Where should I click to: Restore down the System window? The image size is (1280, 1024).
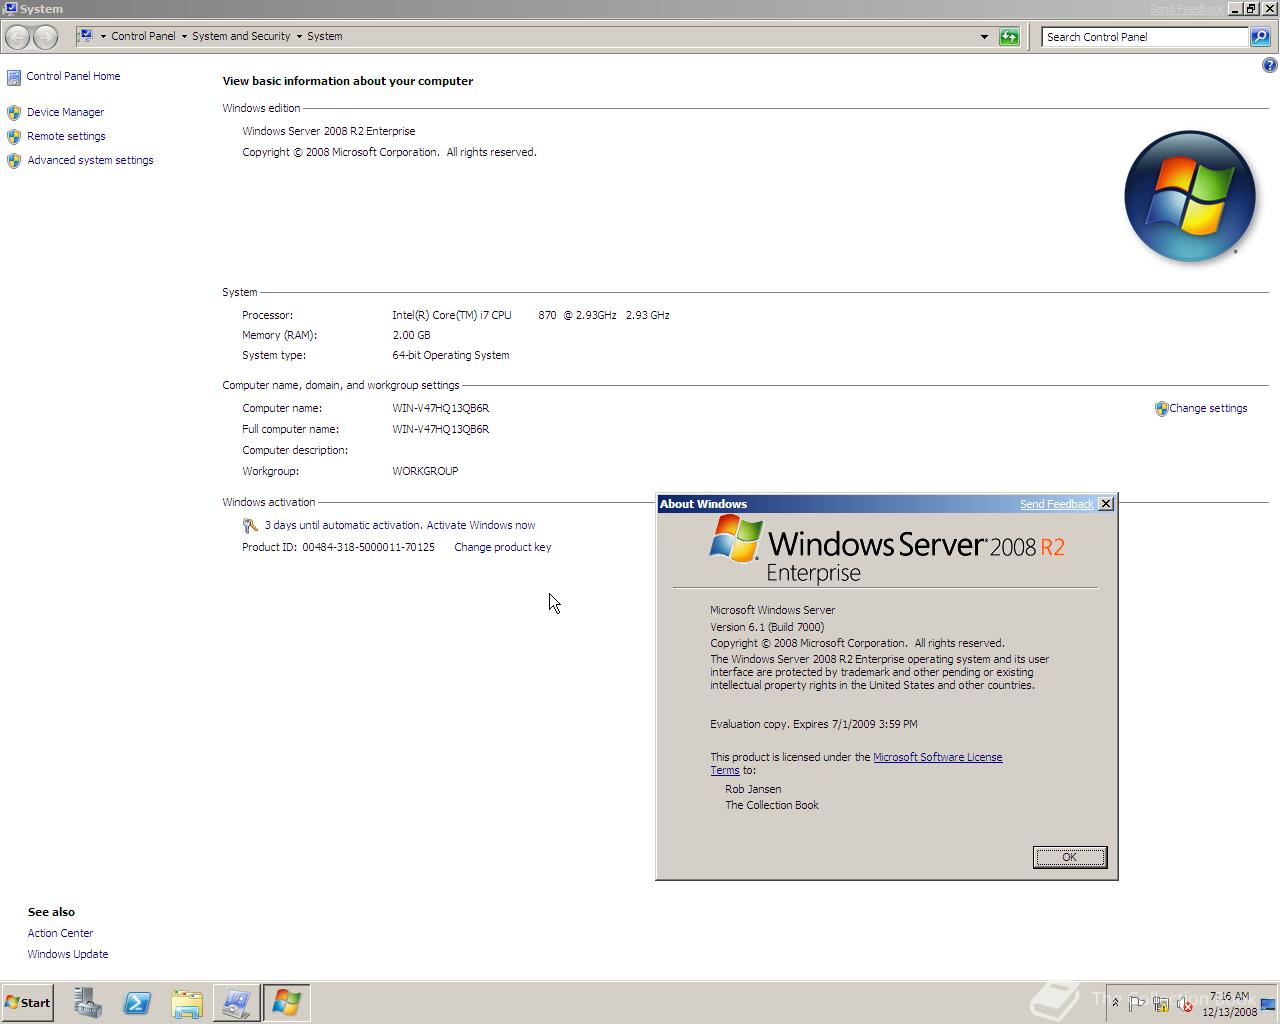point(1251,9)
